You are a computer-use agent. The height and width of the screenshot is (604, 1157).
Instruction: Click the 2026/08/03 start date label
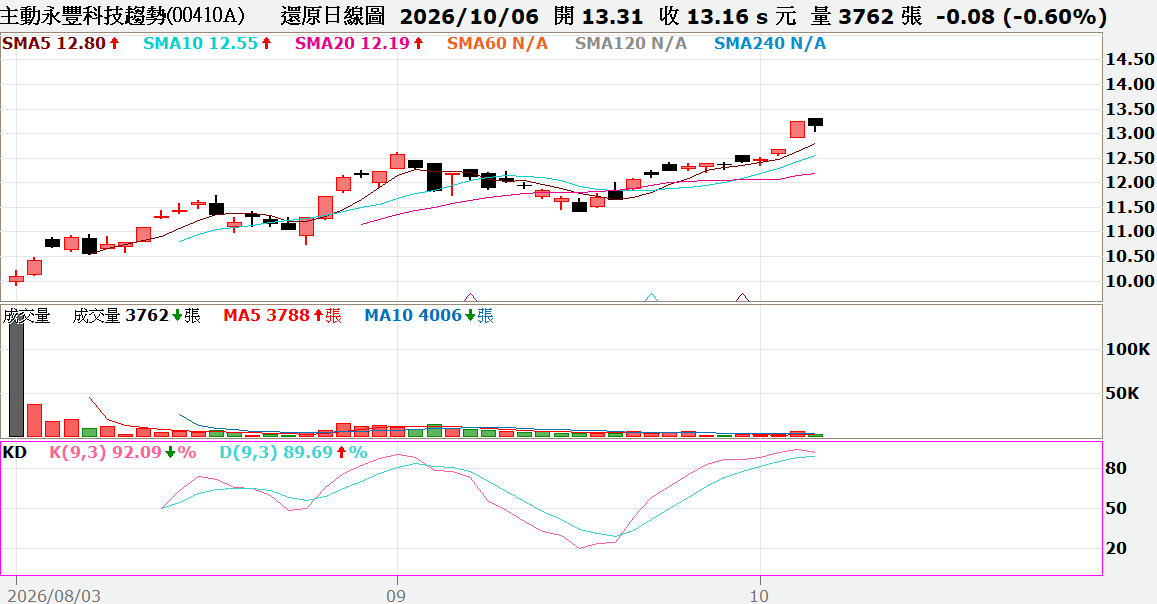point(55,595)
